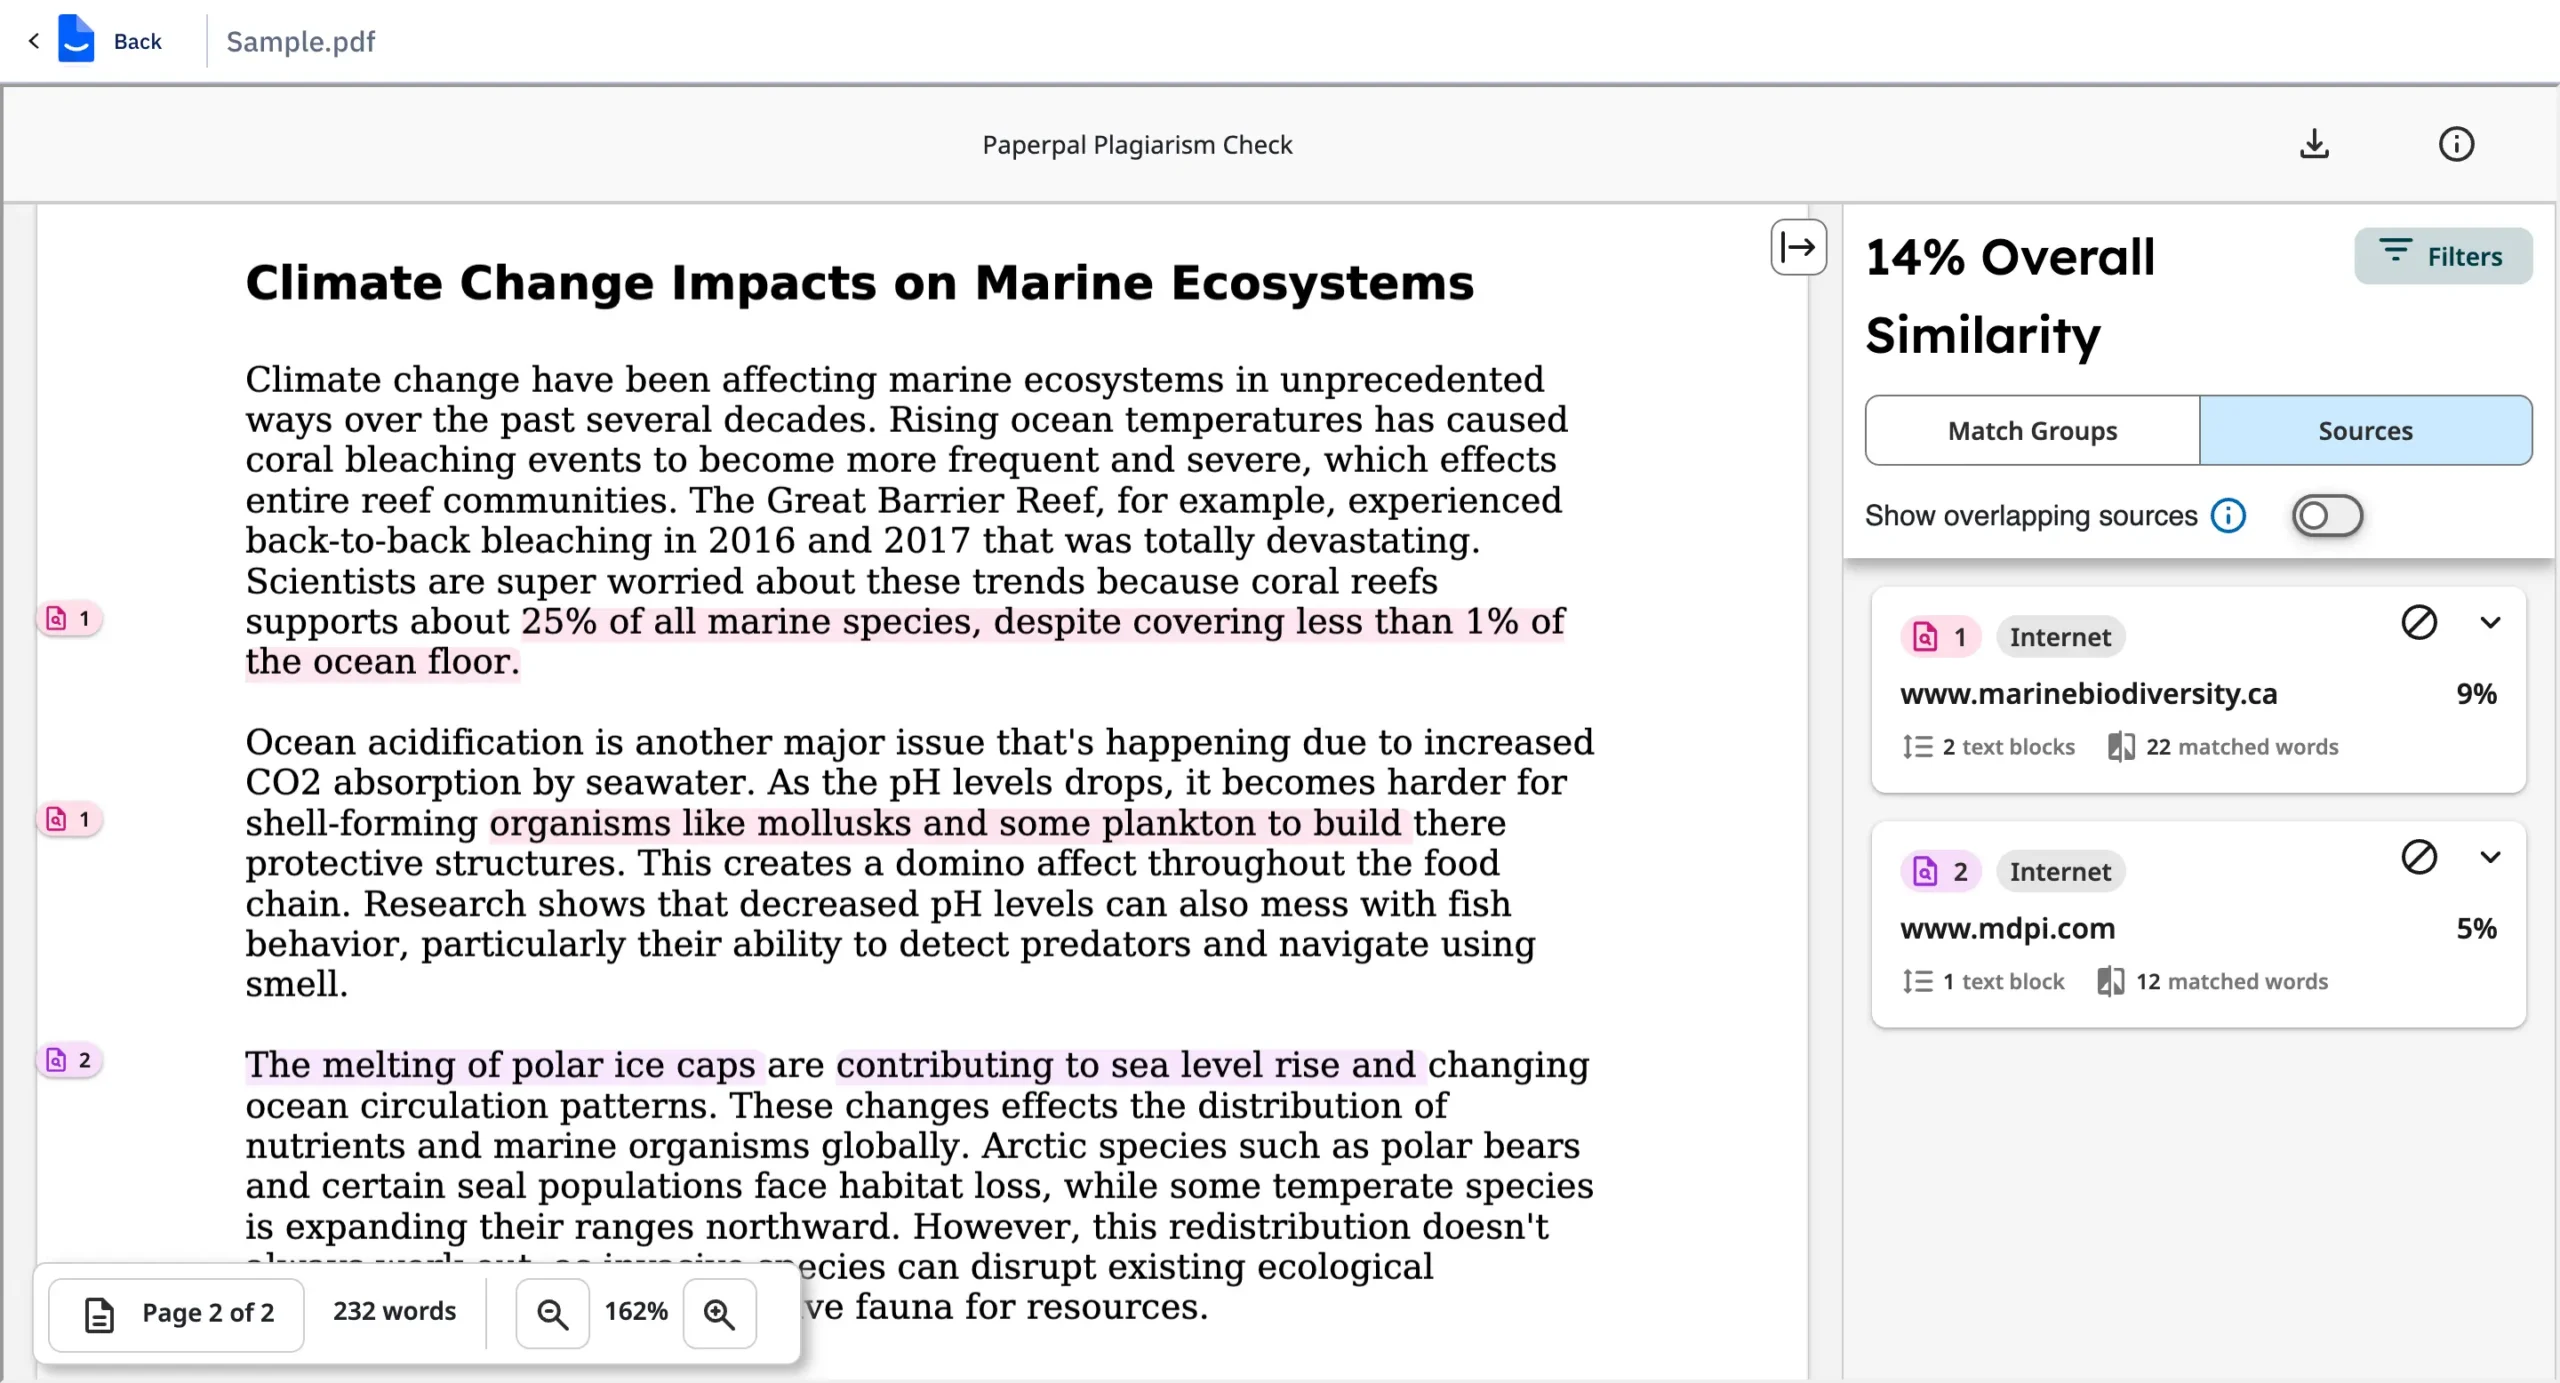Click the Paperpal logo icon
Image resolution: width=2560 pixels, height=1383 pixels.
click(76, 39)
